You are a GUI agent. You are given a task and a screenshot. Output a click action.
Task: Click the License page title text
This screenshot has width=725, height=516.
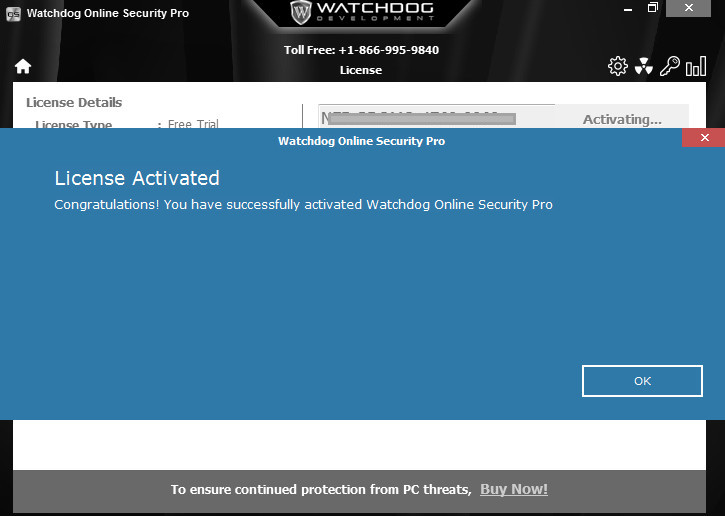[x=361, y=70]
